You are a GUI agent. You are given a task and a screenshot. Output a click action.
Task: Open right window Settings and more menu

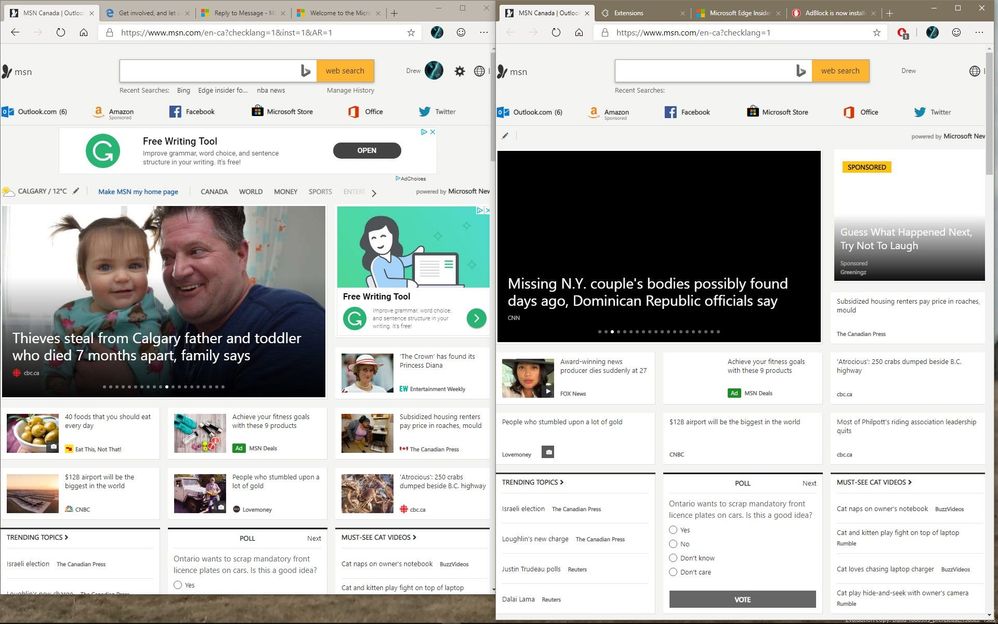pyautogui.click(x=979, y=32)
